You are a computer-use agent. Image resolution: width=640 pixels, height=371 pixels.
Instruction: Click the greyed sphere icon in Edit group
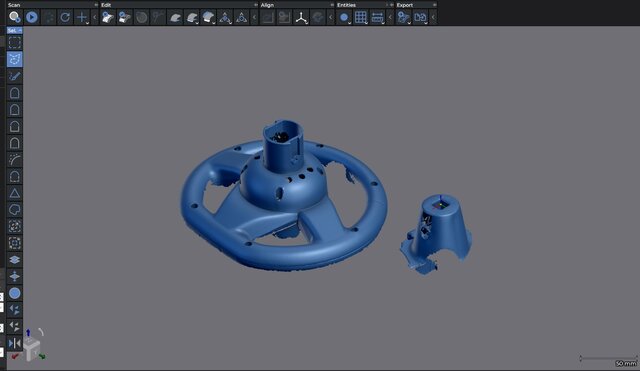(x=141, y=17)
